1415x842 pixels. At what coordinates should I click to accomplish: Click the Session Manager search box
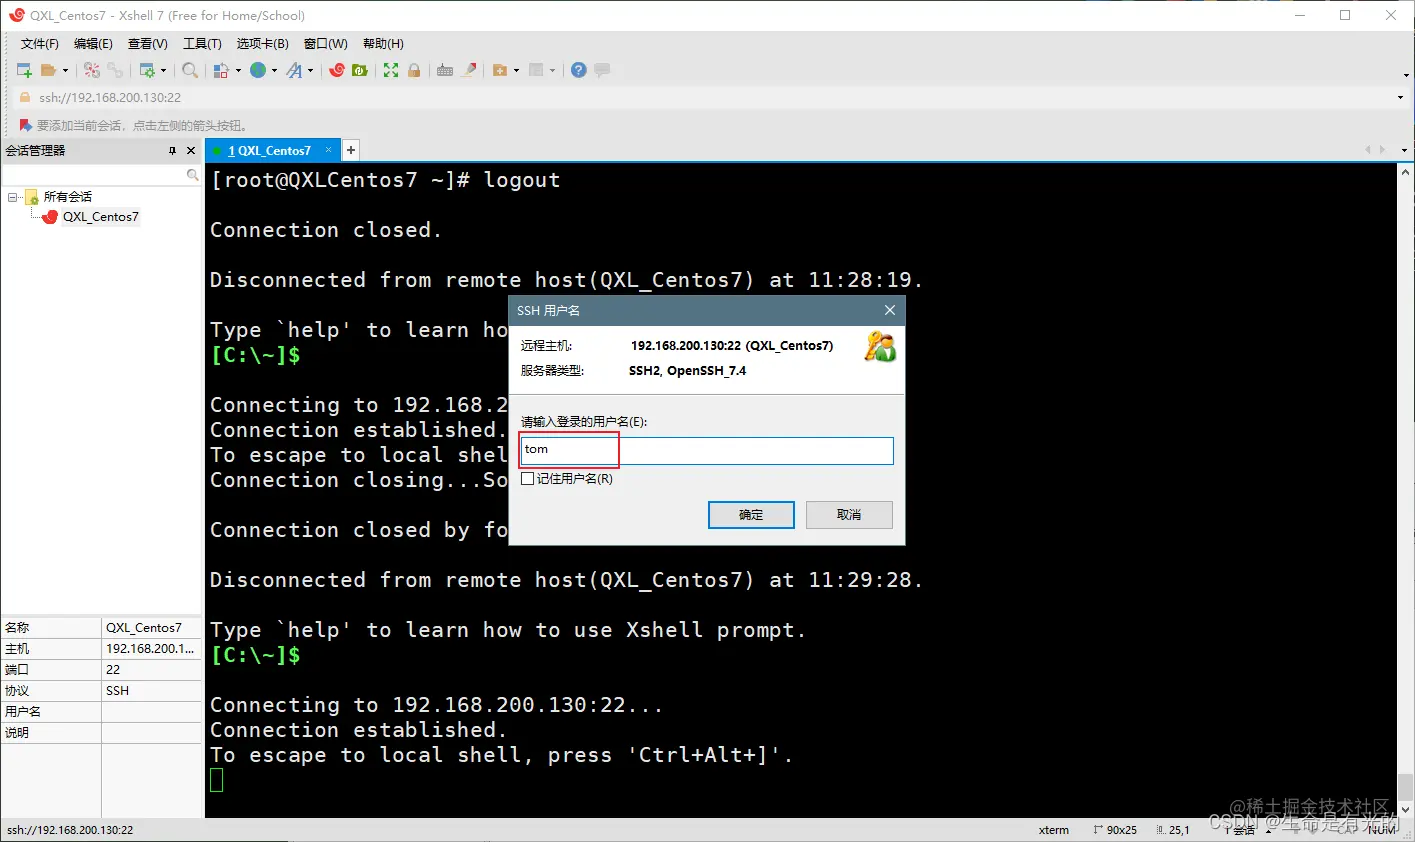click(94, 174)
